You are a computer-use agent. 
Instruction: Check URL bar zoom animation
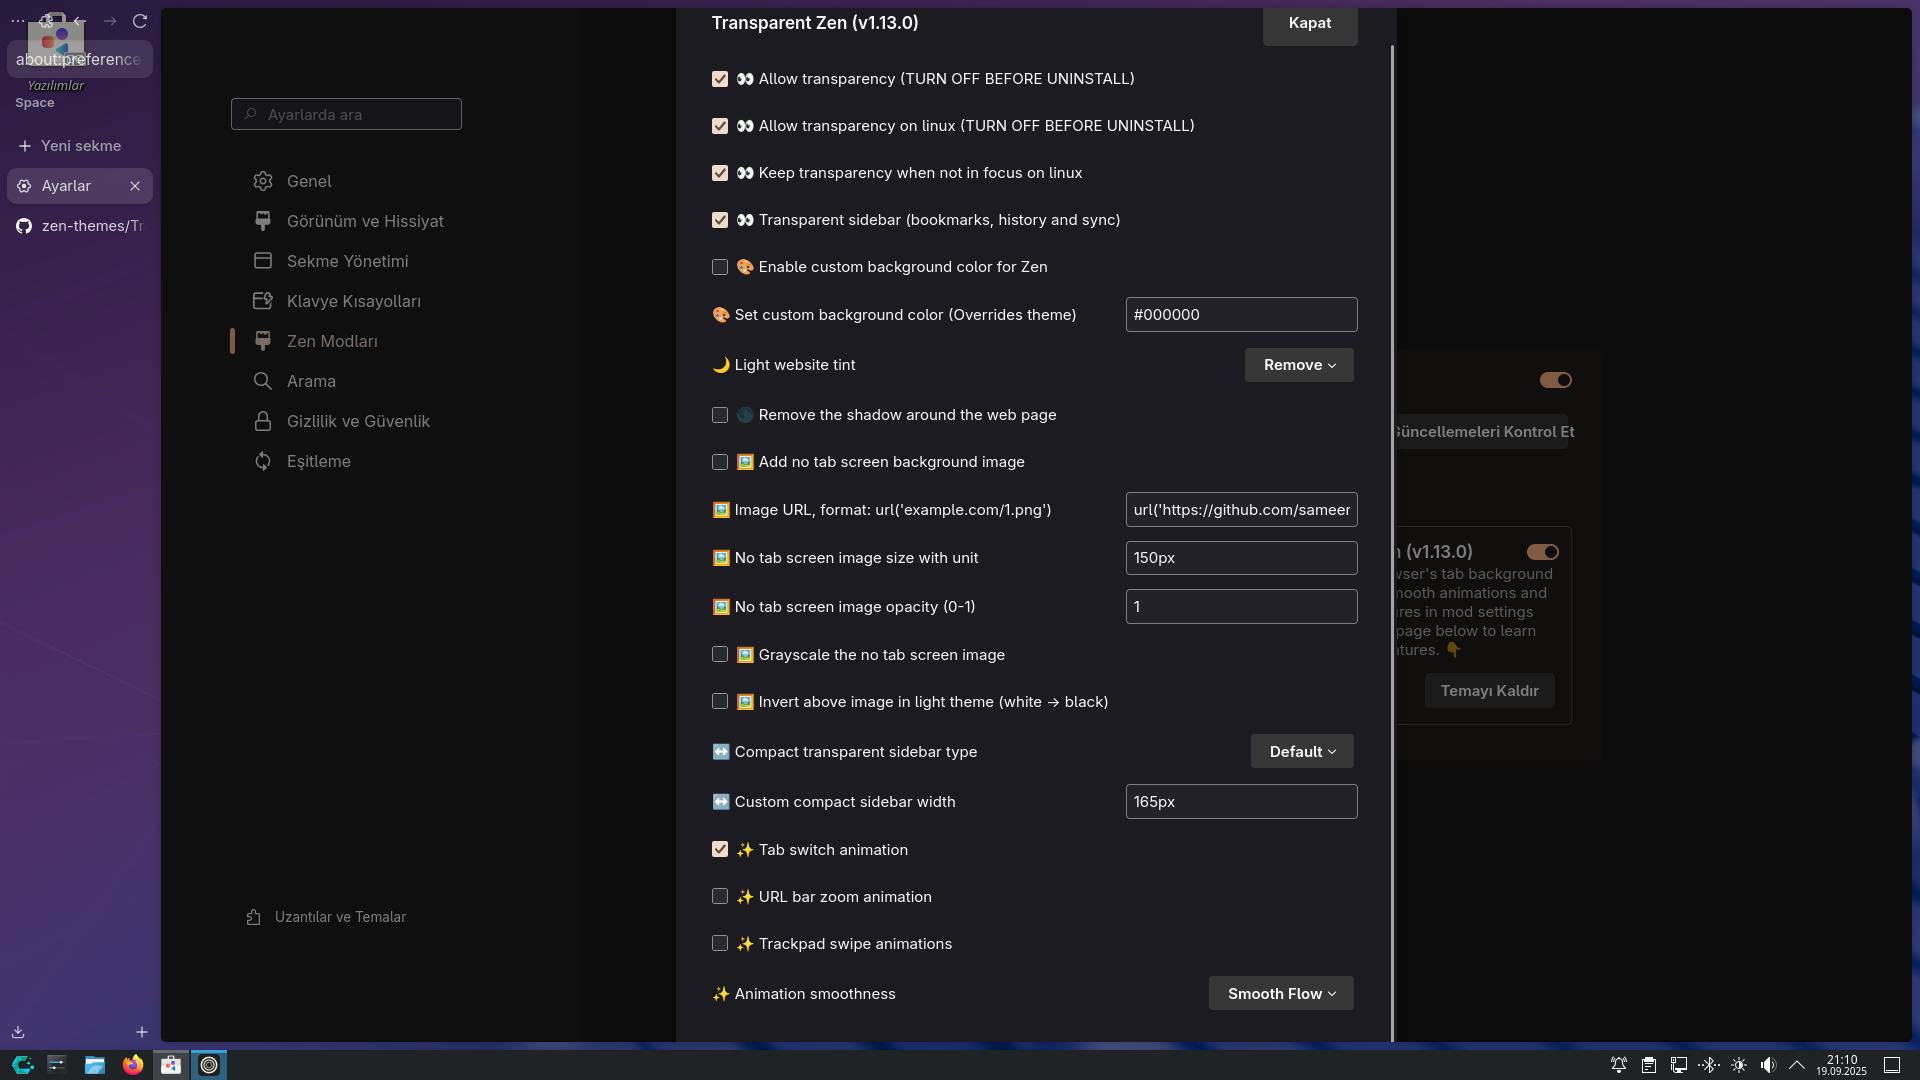pyautogui.click(x=720, y=896)
